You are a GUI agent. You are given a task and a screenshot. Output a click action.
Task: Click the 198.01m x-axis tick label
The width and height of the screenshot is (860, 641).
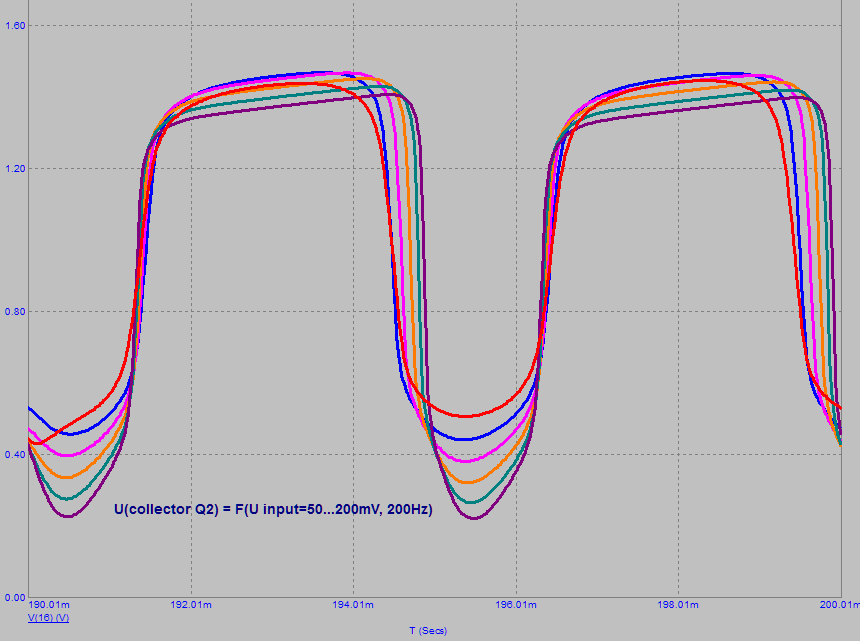click(678, 605)
